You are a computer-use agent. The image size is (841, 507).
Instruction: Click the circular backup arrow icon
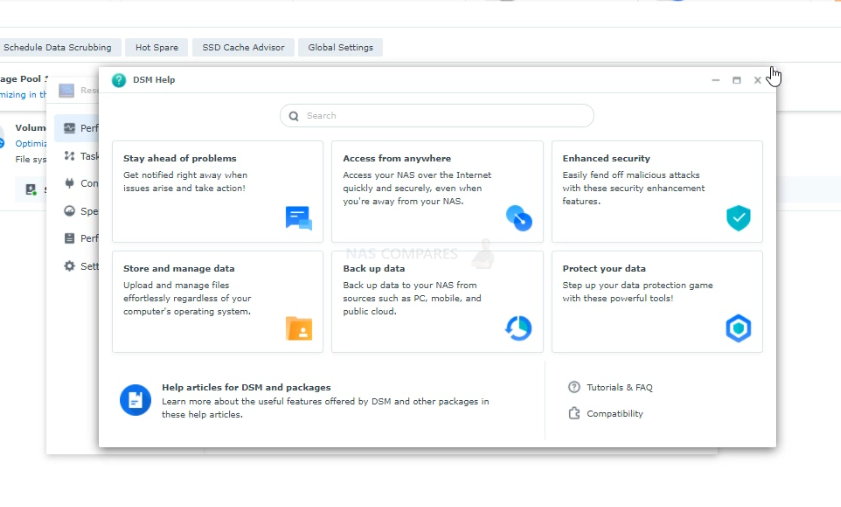tap(519, 328)
